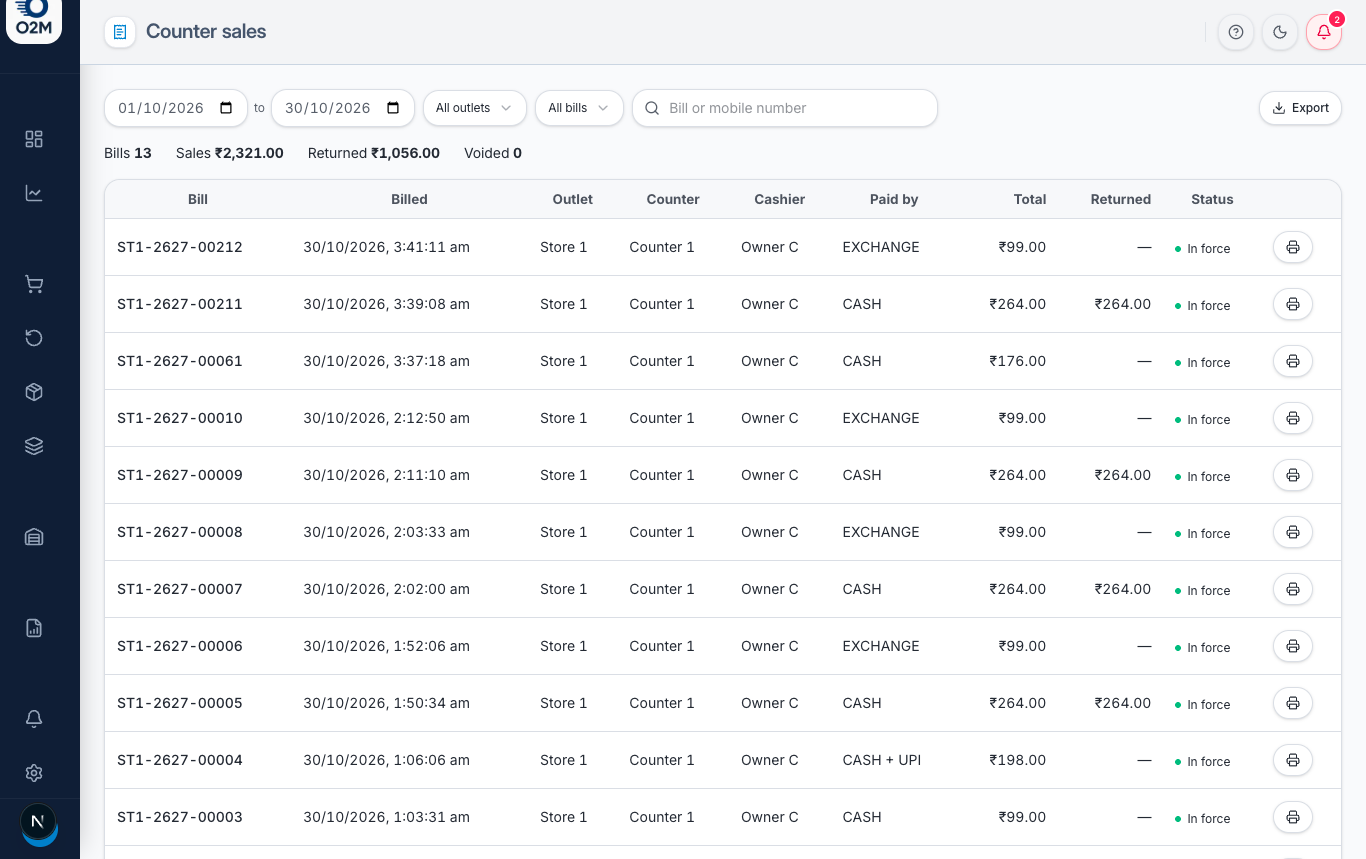Click the Export button
The image size is (1366, 859).
(1300, 108)
